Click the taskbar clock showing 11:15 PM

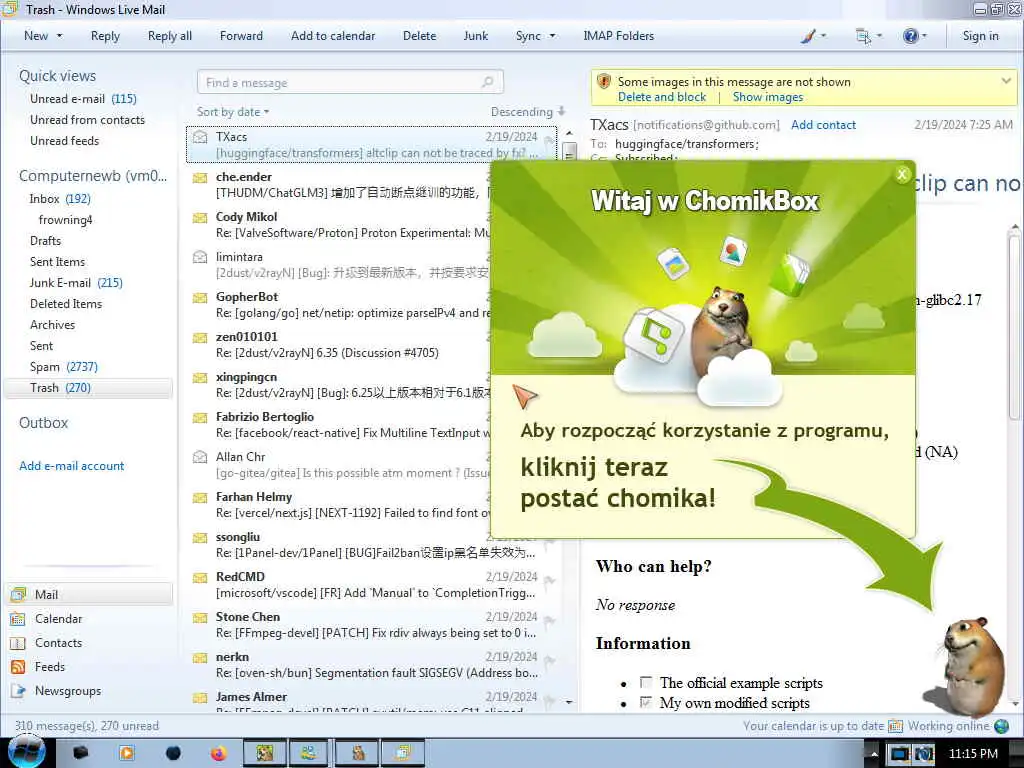point(972,754)
